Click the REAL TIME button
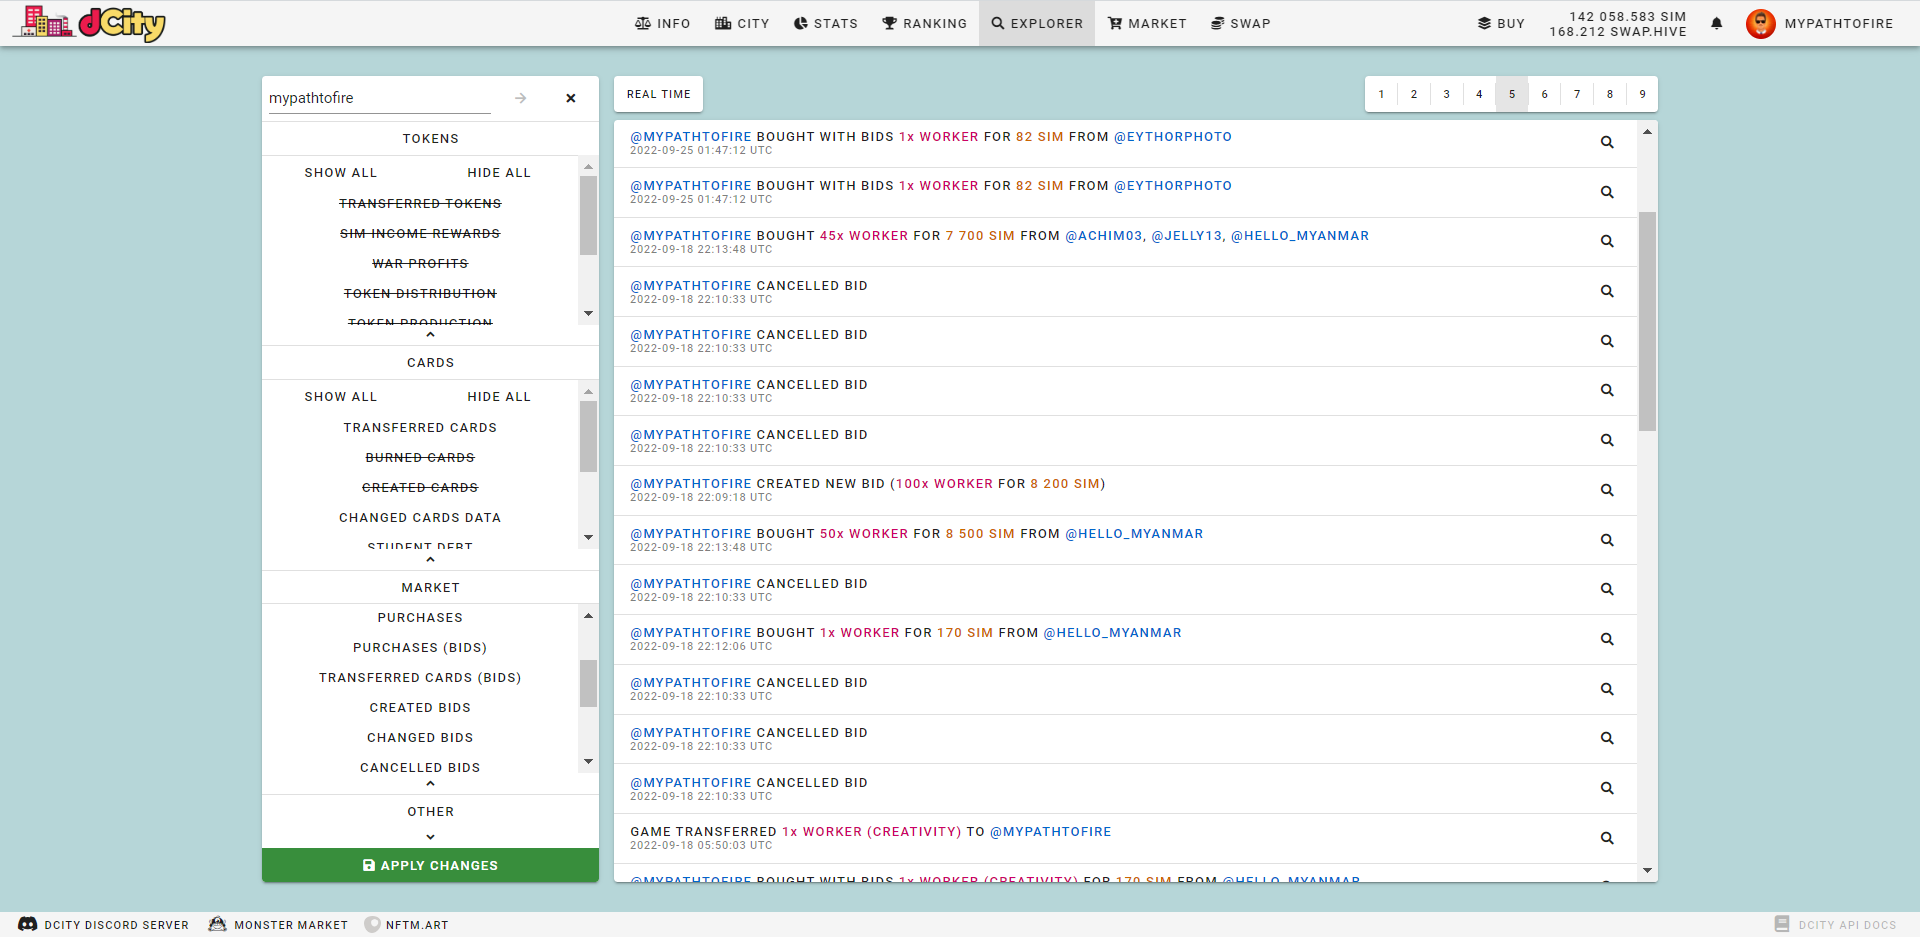1920x937 pixels. pos(658,94)
